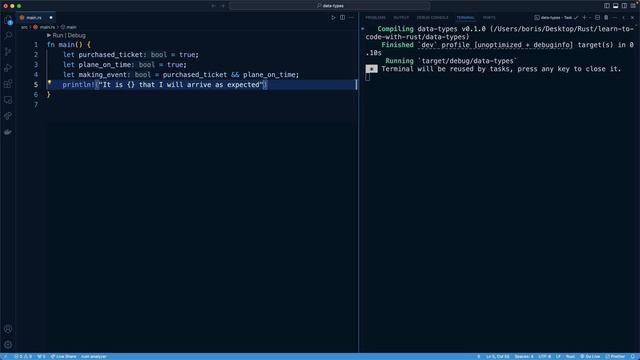Click the plane_on_time variable on line 3
Image resolution: width=640 pixels, height=360 pixels.
pos(104,64)
